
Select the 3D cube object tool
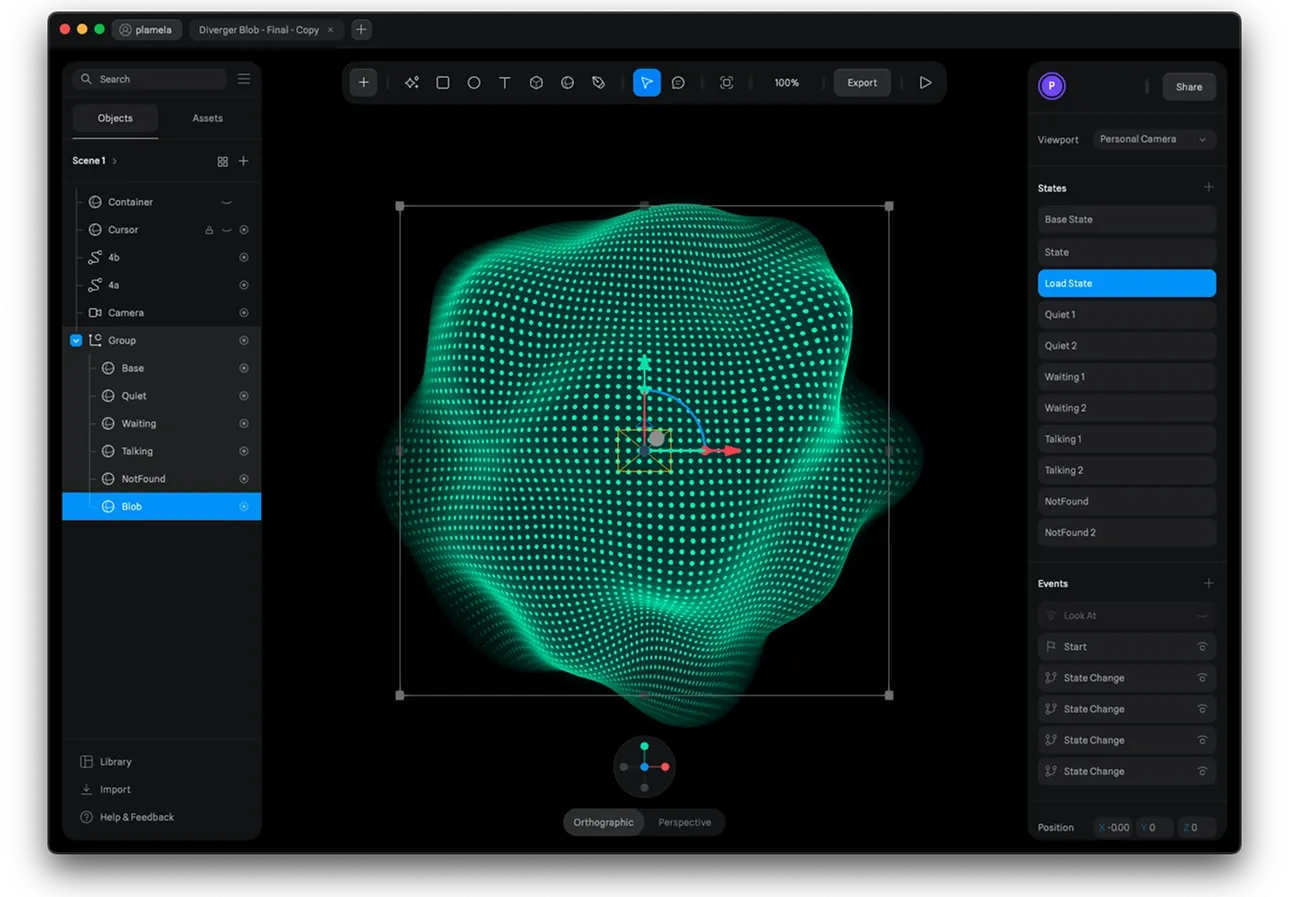536,83
